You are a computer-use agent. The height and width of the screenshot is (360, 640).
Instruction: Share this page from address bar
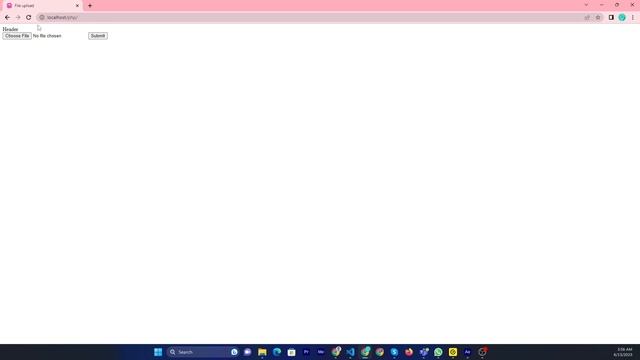[587, 18]
